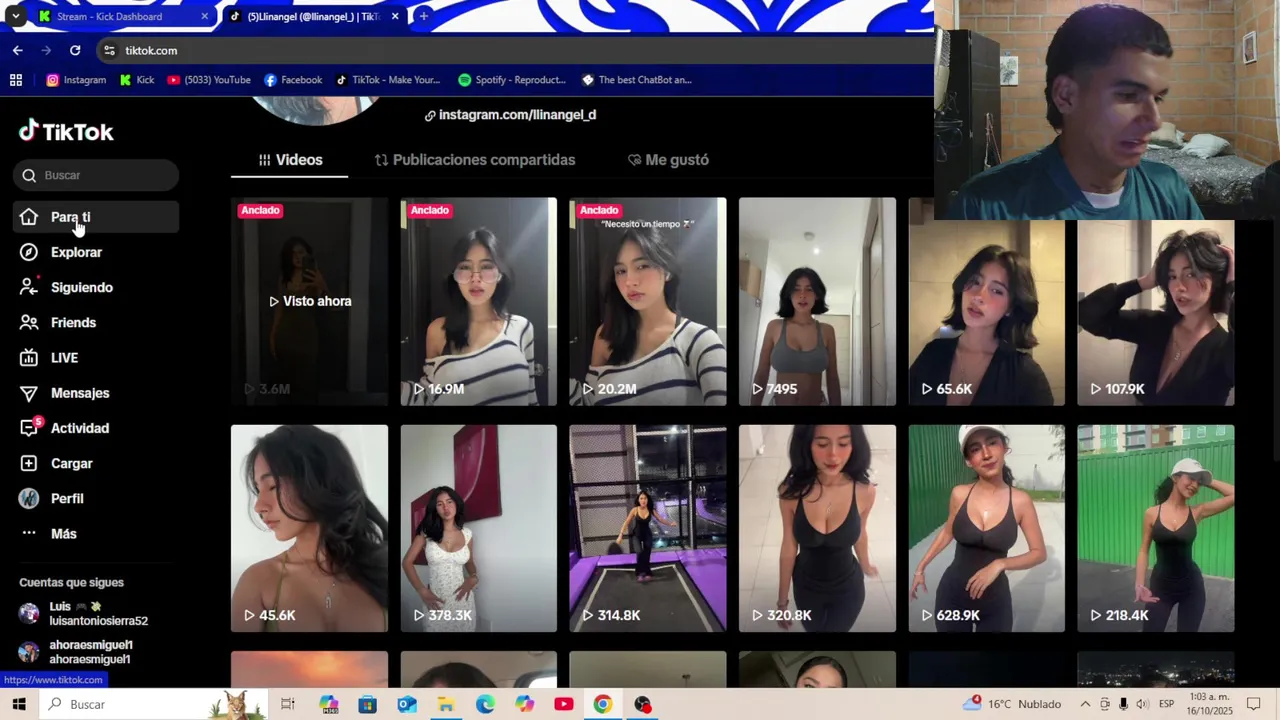Viewport: 1280px width, 720px height.
Task: Open the taskbar clock and calendar
Action: coord(1209,704)
